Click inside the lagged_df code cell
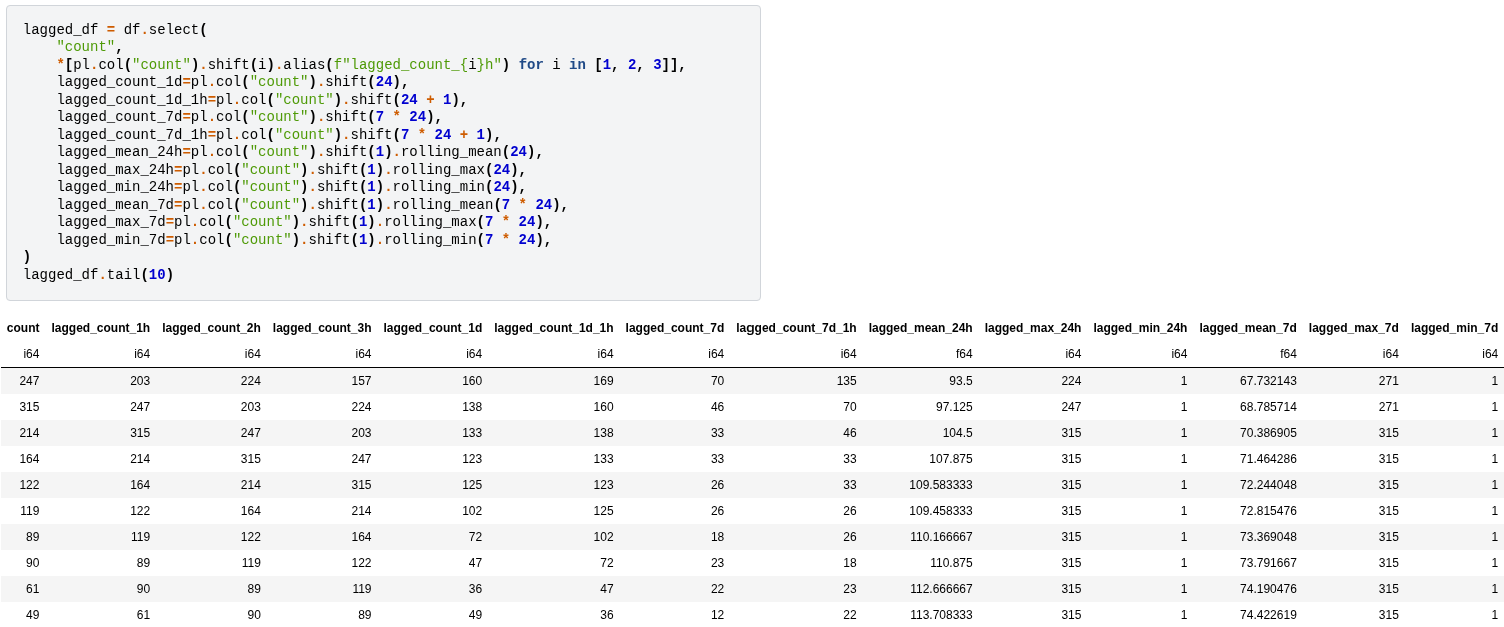This screenshot has width=1504, height=627. click(383, 152)
